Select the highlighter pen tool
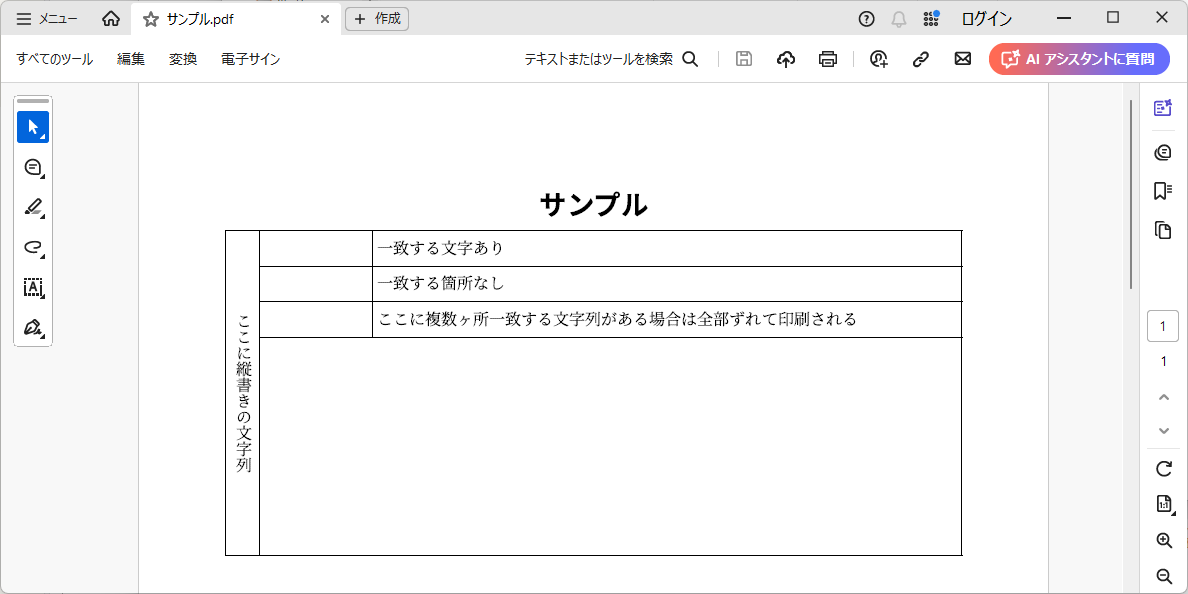Image resolution: width=1188 pixels, height=594 pixels. pos(33,207)
